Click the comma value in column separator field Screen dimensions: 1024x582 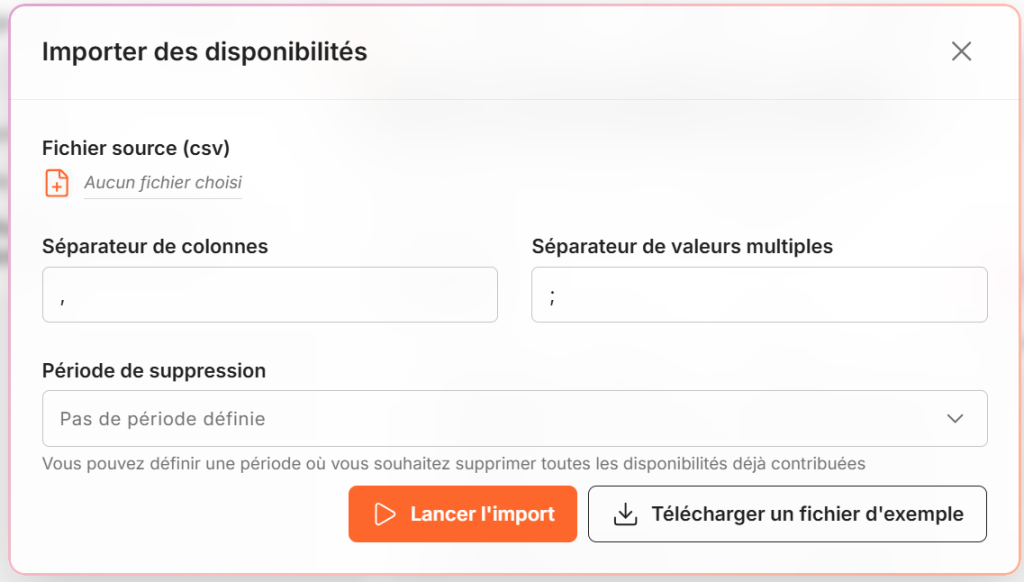[x=63, y=300]
